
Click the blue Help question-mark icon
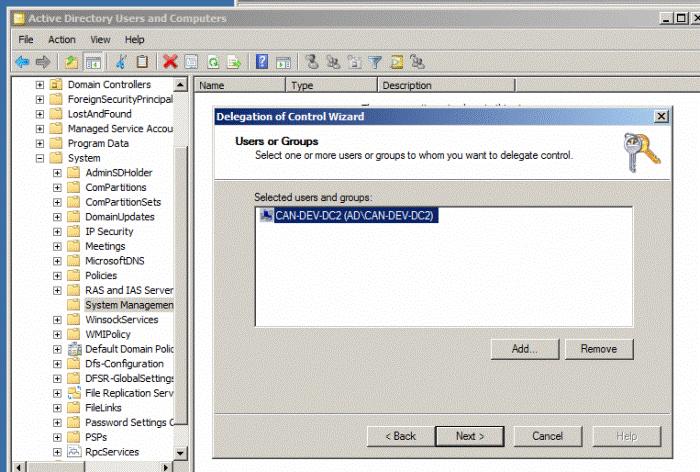tap(262, 61)
